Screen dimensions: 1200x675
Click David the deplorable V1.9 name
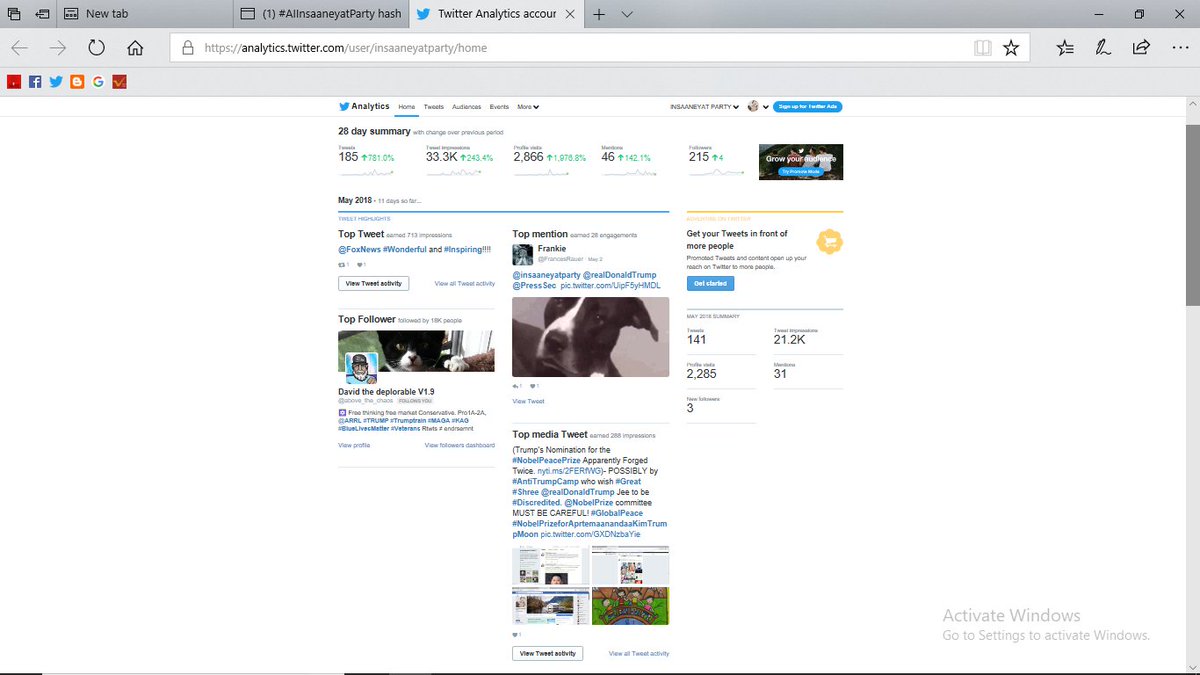pyautogui.click(x=386, y=392)
